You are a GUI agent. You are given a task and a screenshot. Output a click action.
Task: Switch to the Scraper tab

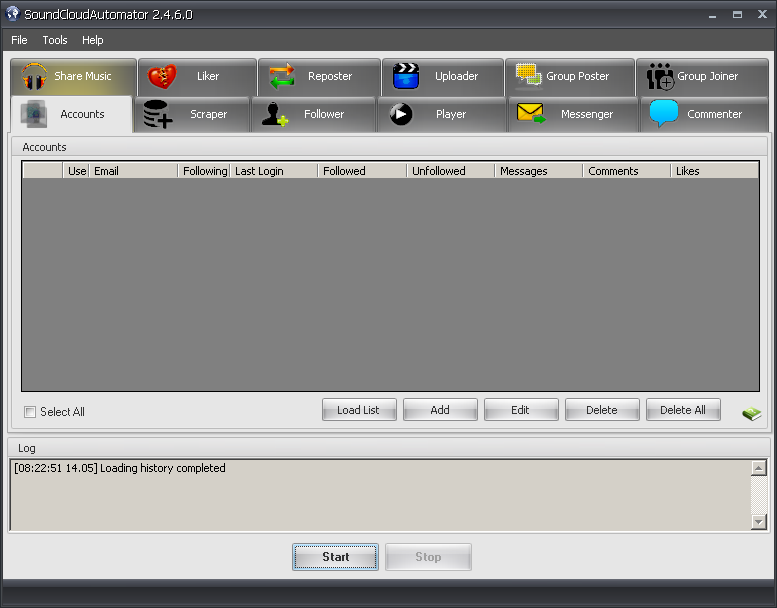tap(192, 114)
